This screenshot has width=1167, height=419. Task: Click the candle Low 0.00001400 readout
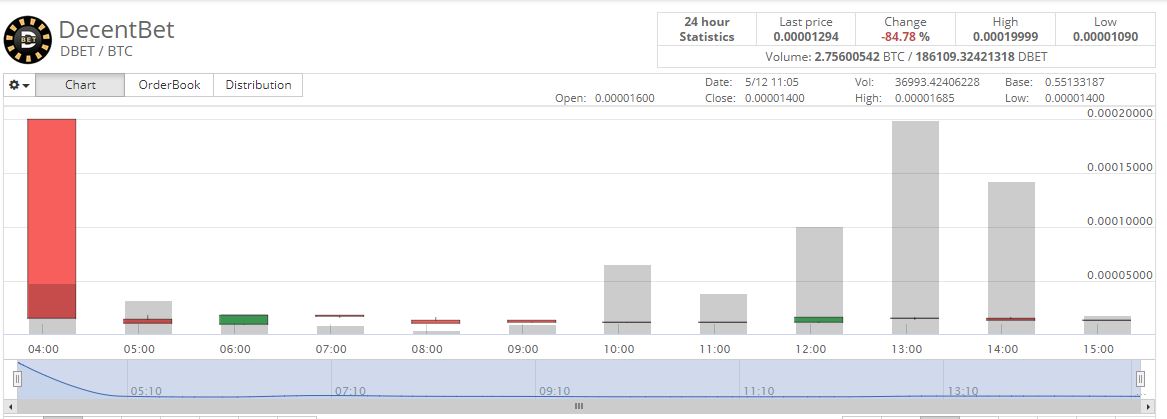tap(1055, 98)
